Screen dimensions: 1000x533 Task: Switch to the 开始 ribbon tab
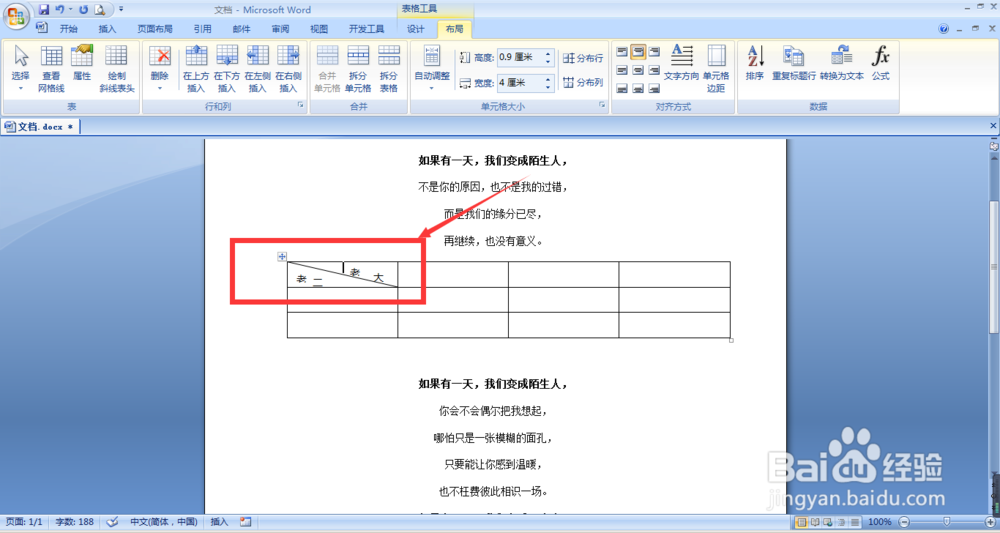click(x=68, y=29)
